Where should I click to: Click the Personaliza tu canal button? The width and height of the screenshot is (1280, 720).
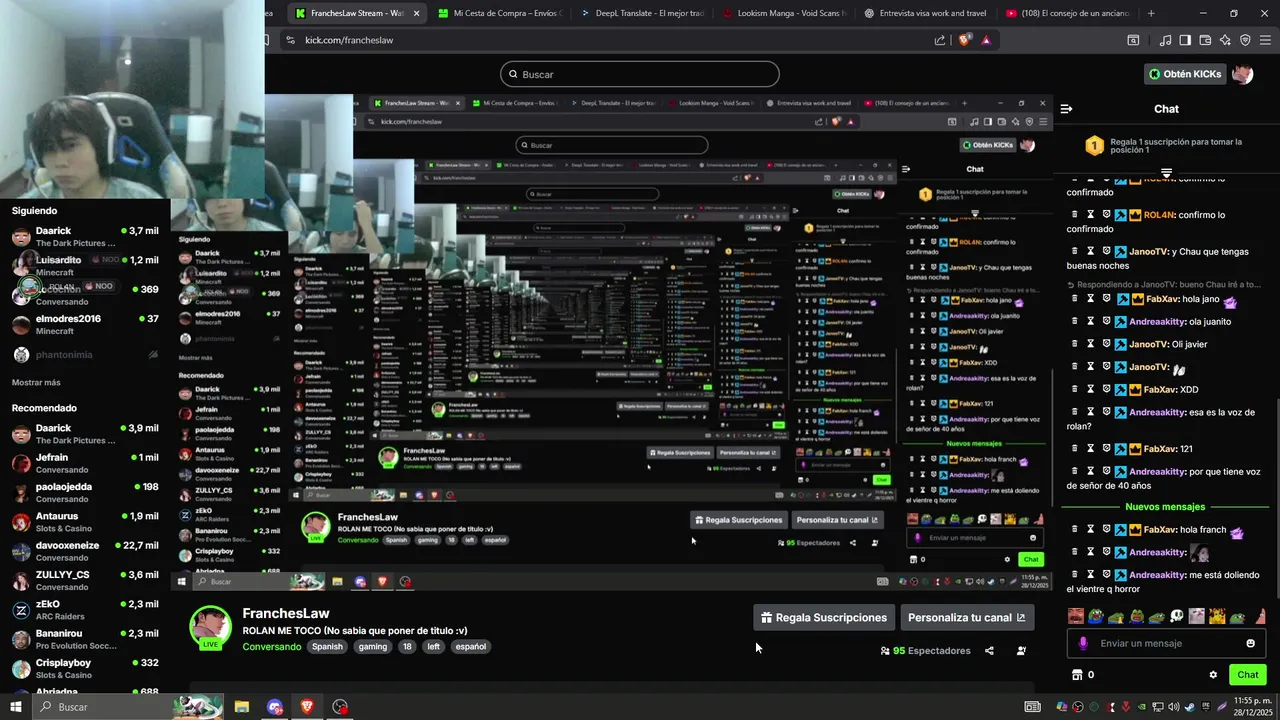tap(967, 618)
